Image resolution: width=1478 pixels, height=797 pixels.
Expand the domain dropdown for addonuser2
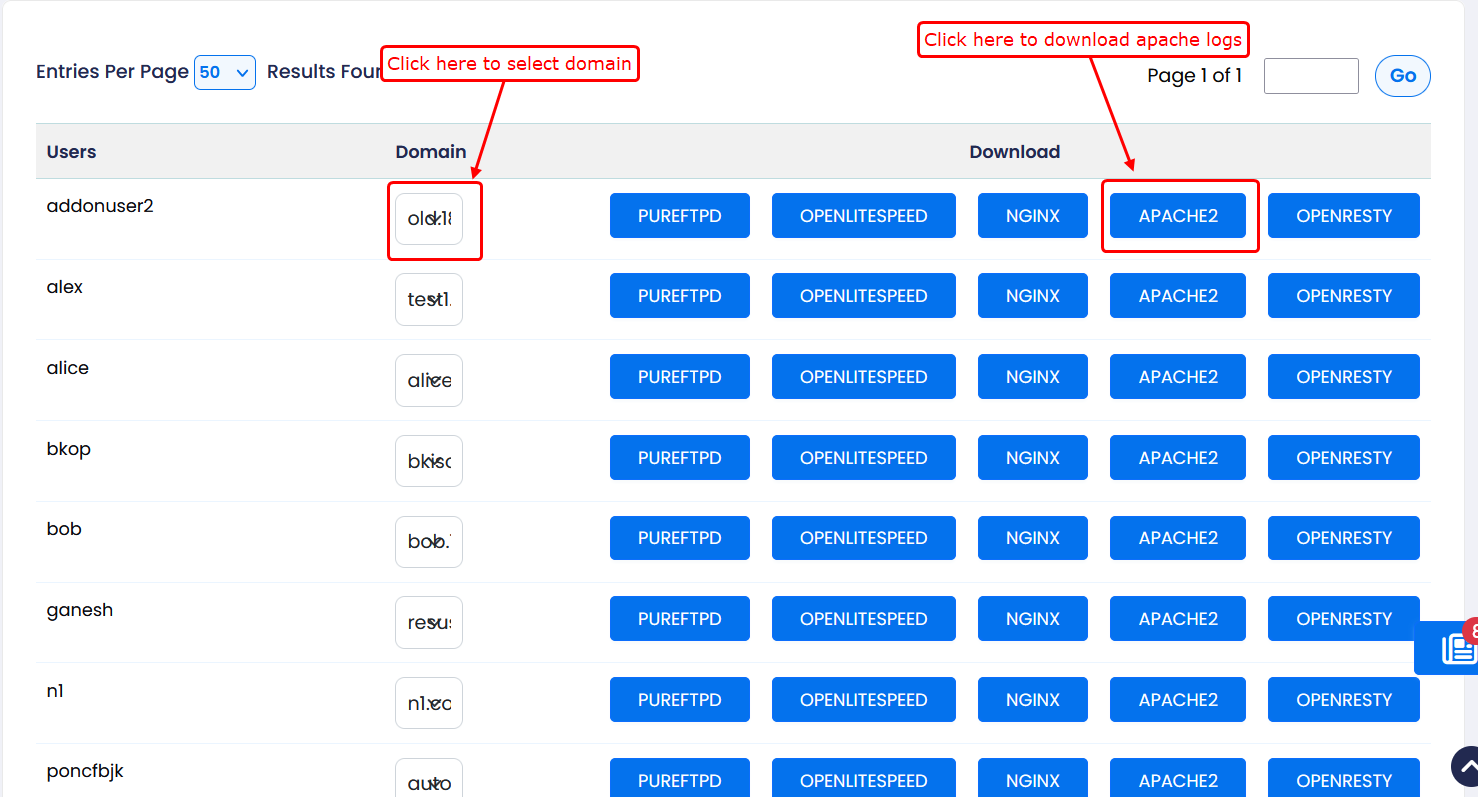pyautogui.click(x=429, y=219)
